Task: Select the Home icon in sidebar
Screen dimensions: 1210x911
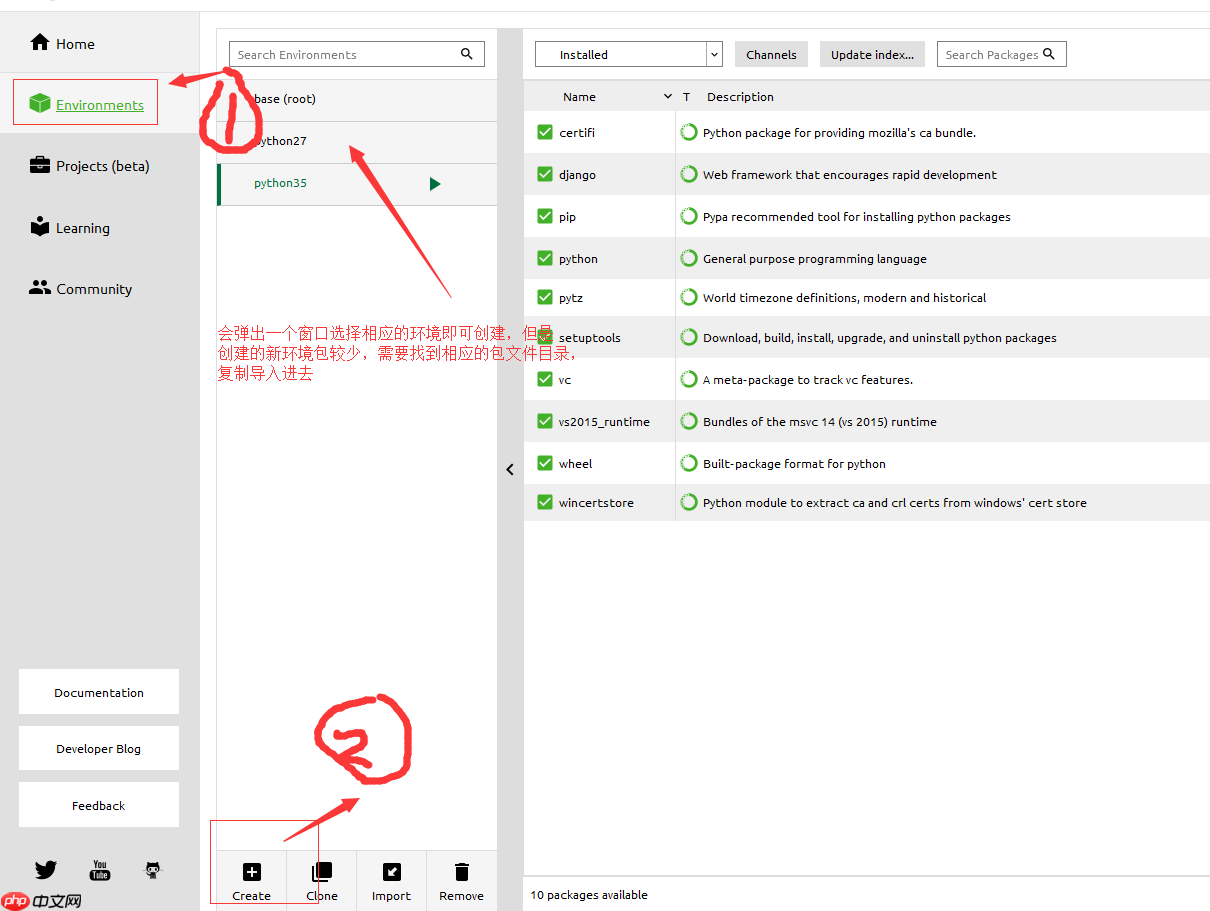Action: click(x=40, y=43)
